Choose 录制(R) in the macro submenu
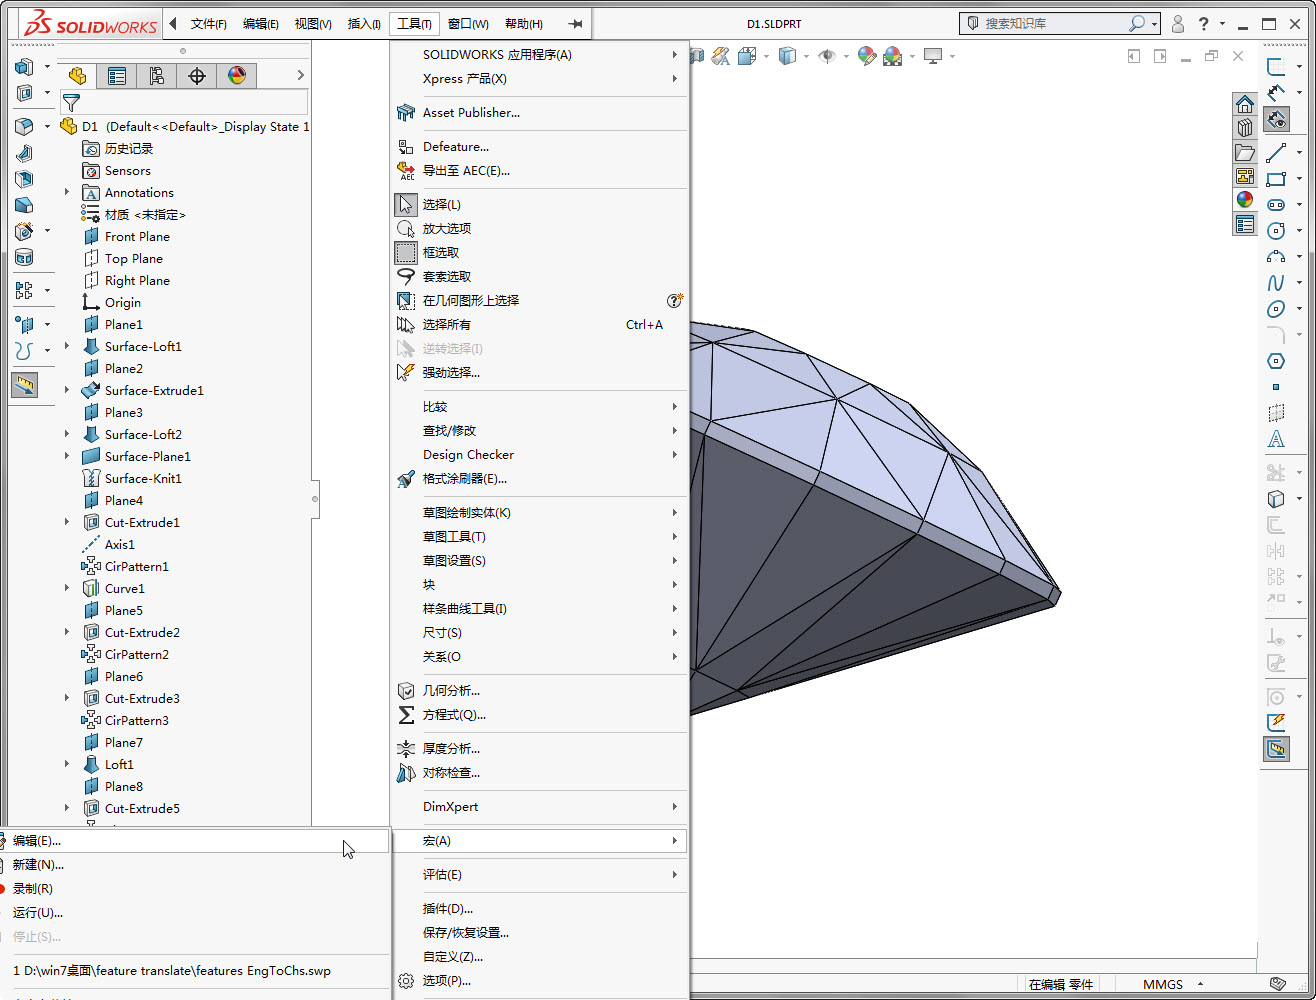Viewport: 1316px width, 1000px height. click(x=194, y=889)
